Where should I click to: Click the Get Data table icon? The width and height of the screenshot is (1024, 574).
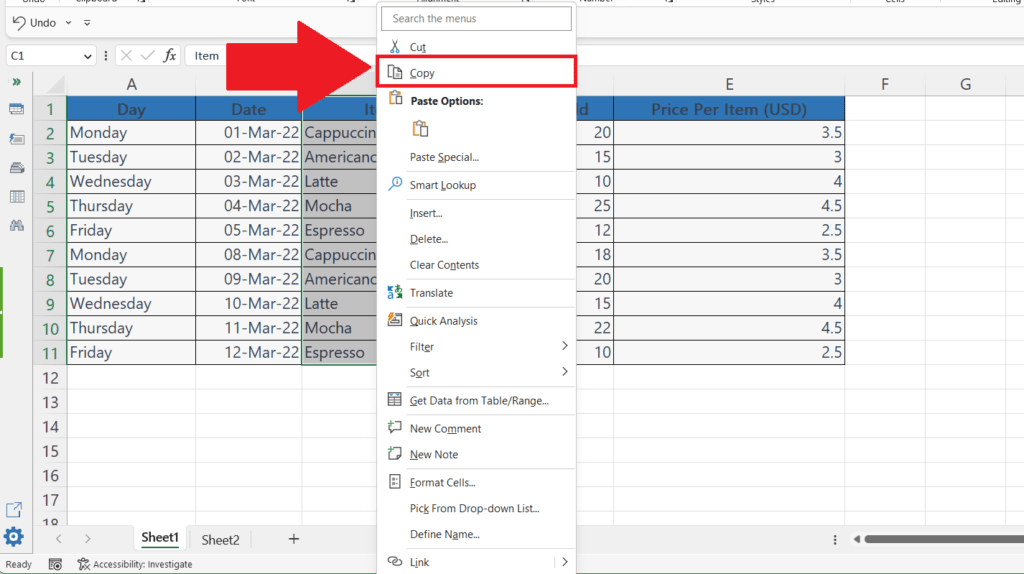394,399
